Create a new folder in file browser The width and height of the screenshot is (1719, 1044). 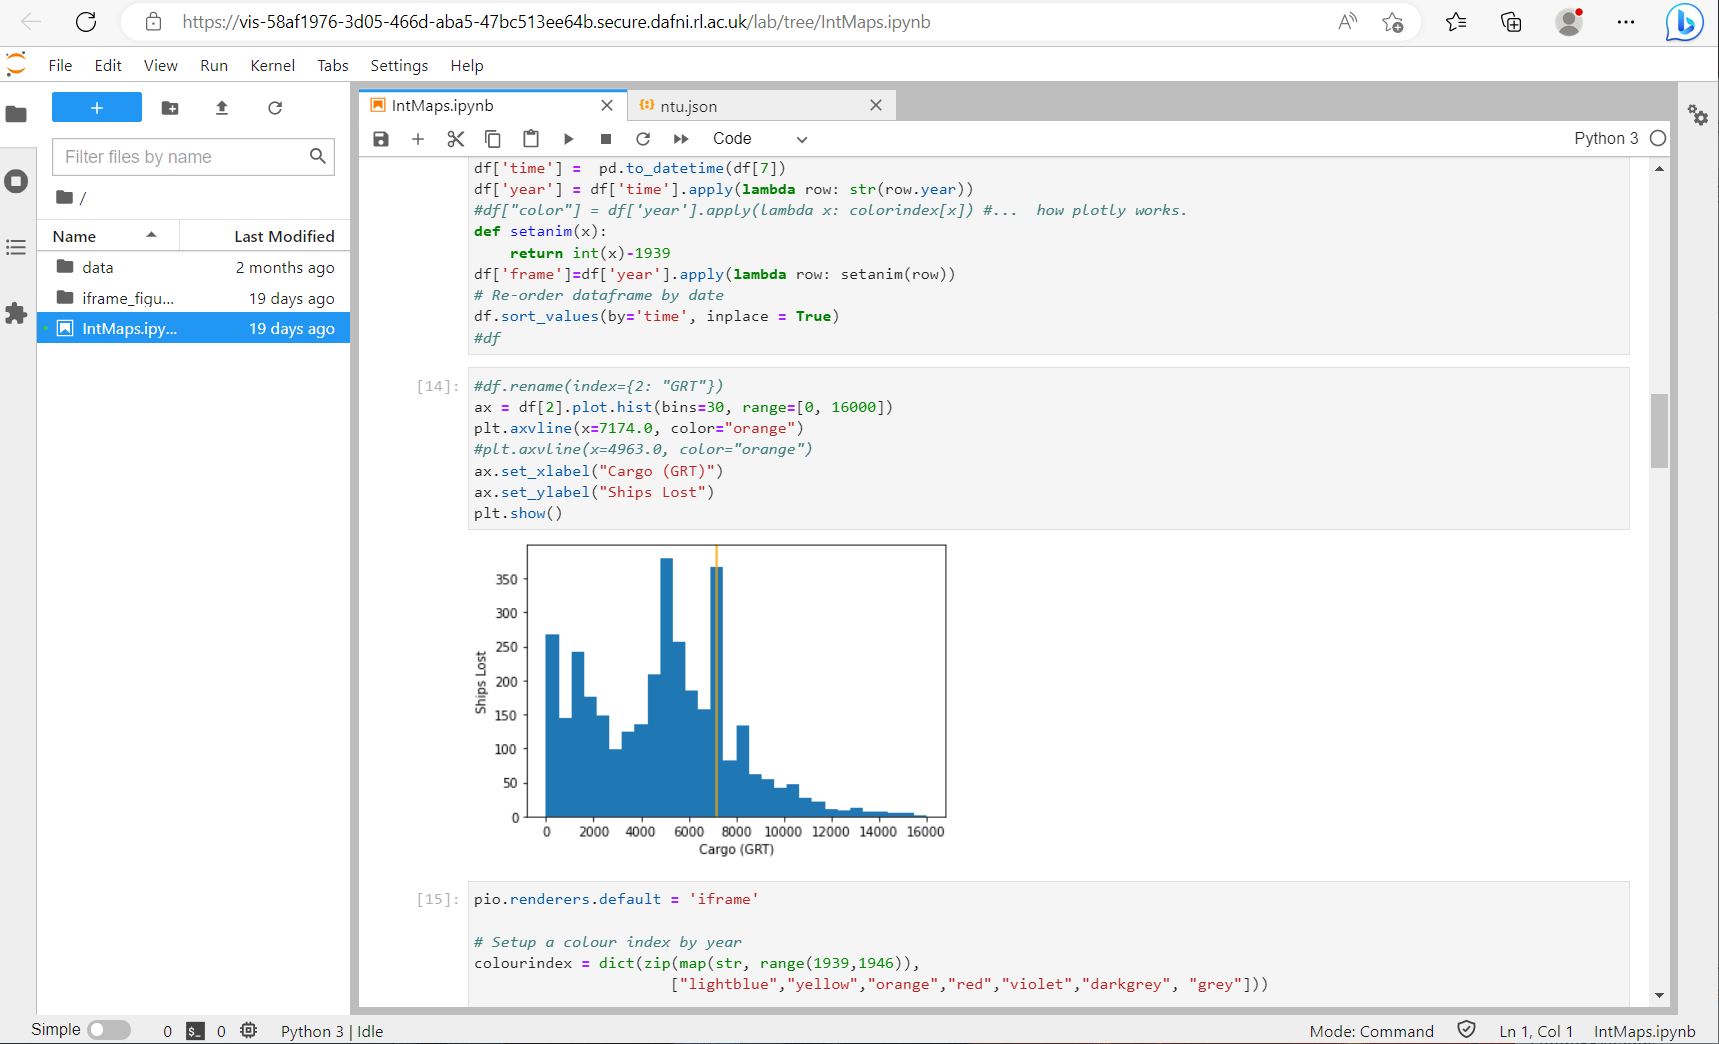click(170, 108)
